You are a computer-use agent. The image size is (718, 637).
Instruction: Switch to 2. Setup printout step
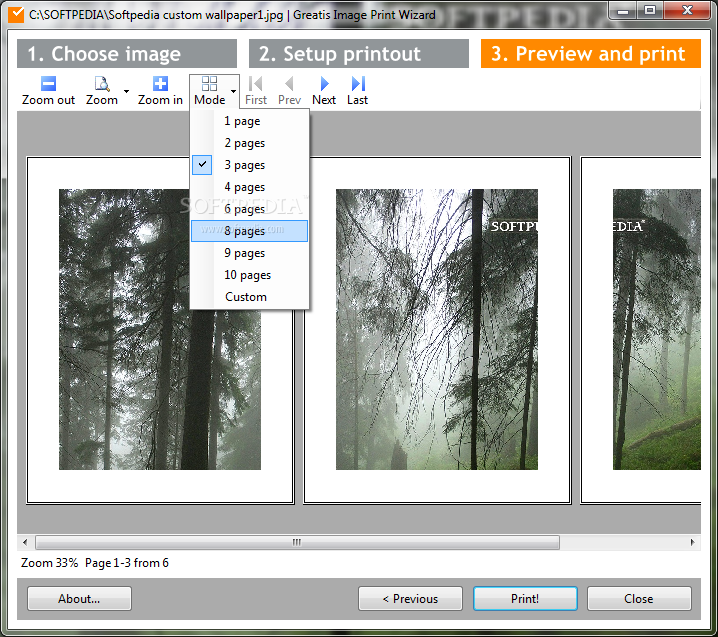(359, 54)
